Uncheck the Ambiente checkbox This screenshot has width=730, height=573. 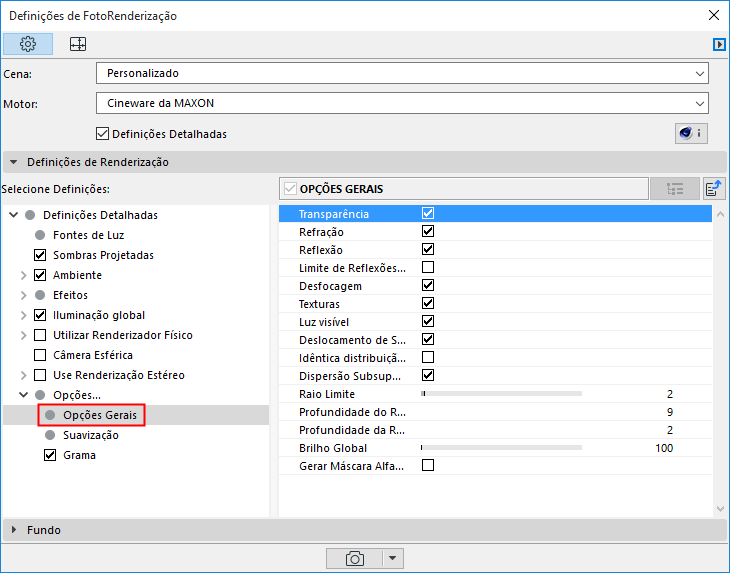(40, 275)
